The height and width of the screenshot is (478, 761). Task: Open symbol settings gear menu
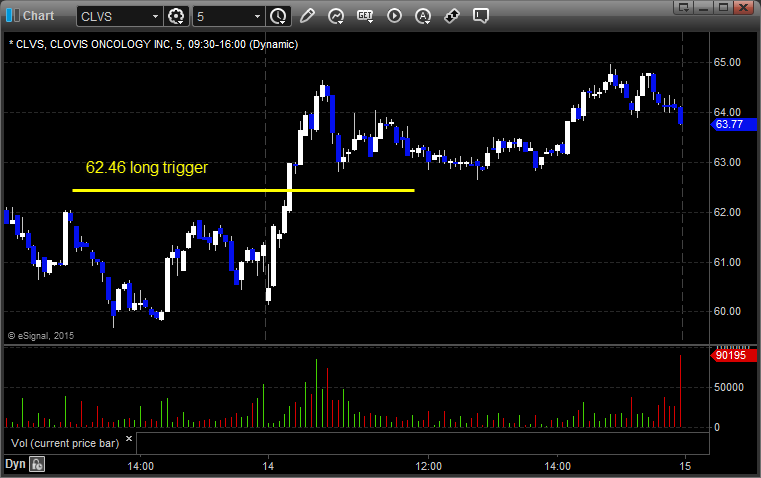click(x=176, y=16)
